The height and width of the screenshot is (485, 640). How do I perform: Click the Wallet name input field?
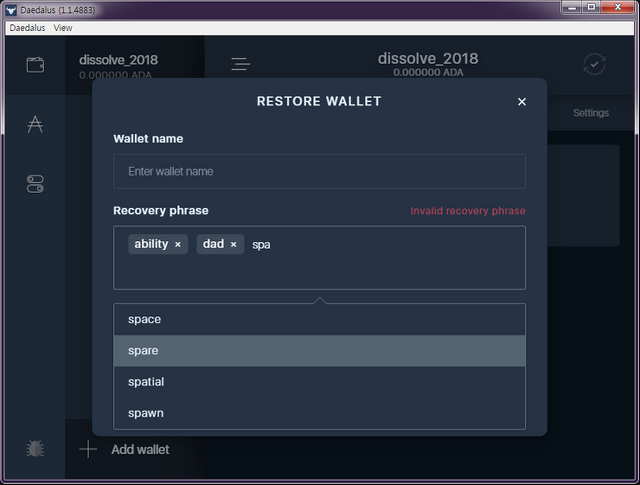tap(319, 171)
